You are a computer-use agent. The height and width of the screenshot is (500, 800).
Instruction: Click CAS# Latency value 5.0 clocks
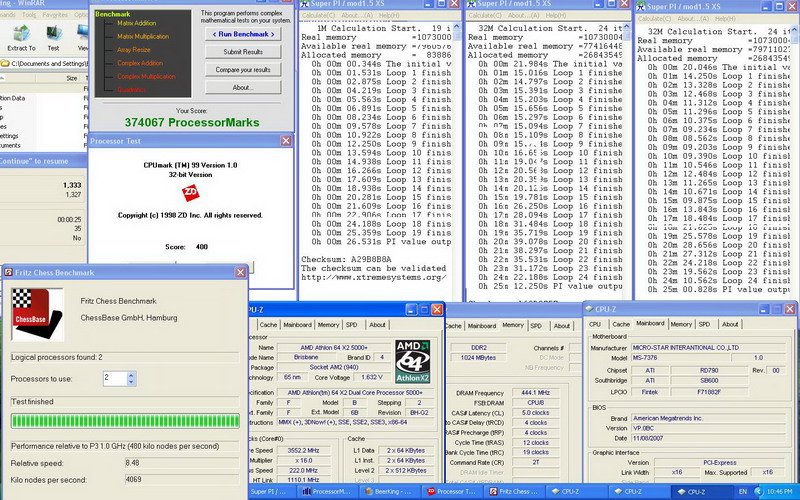click(535, 413)
